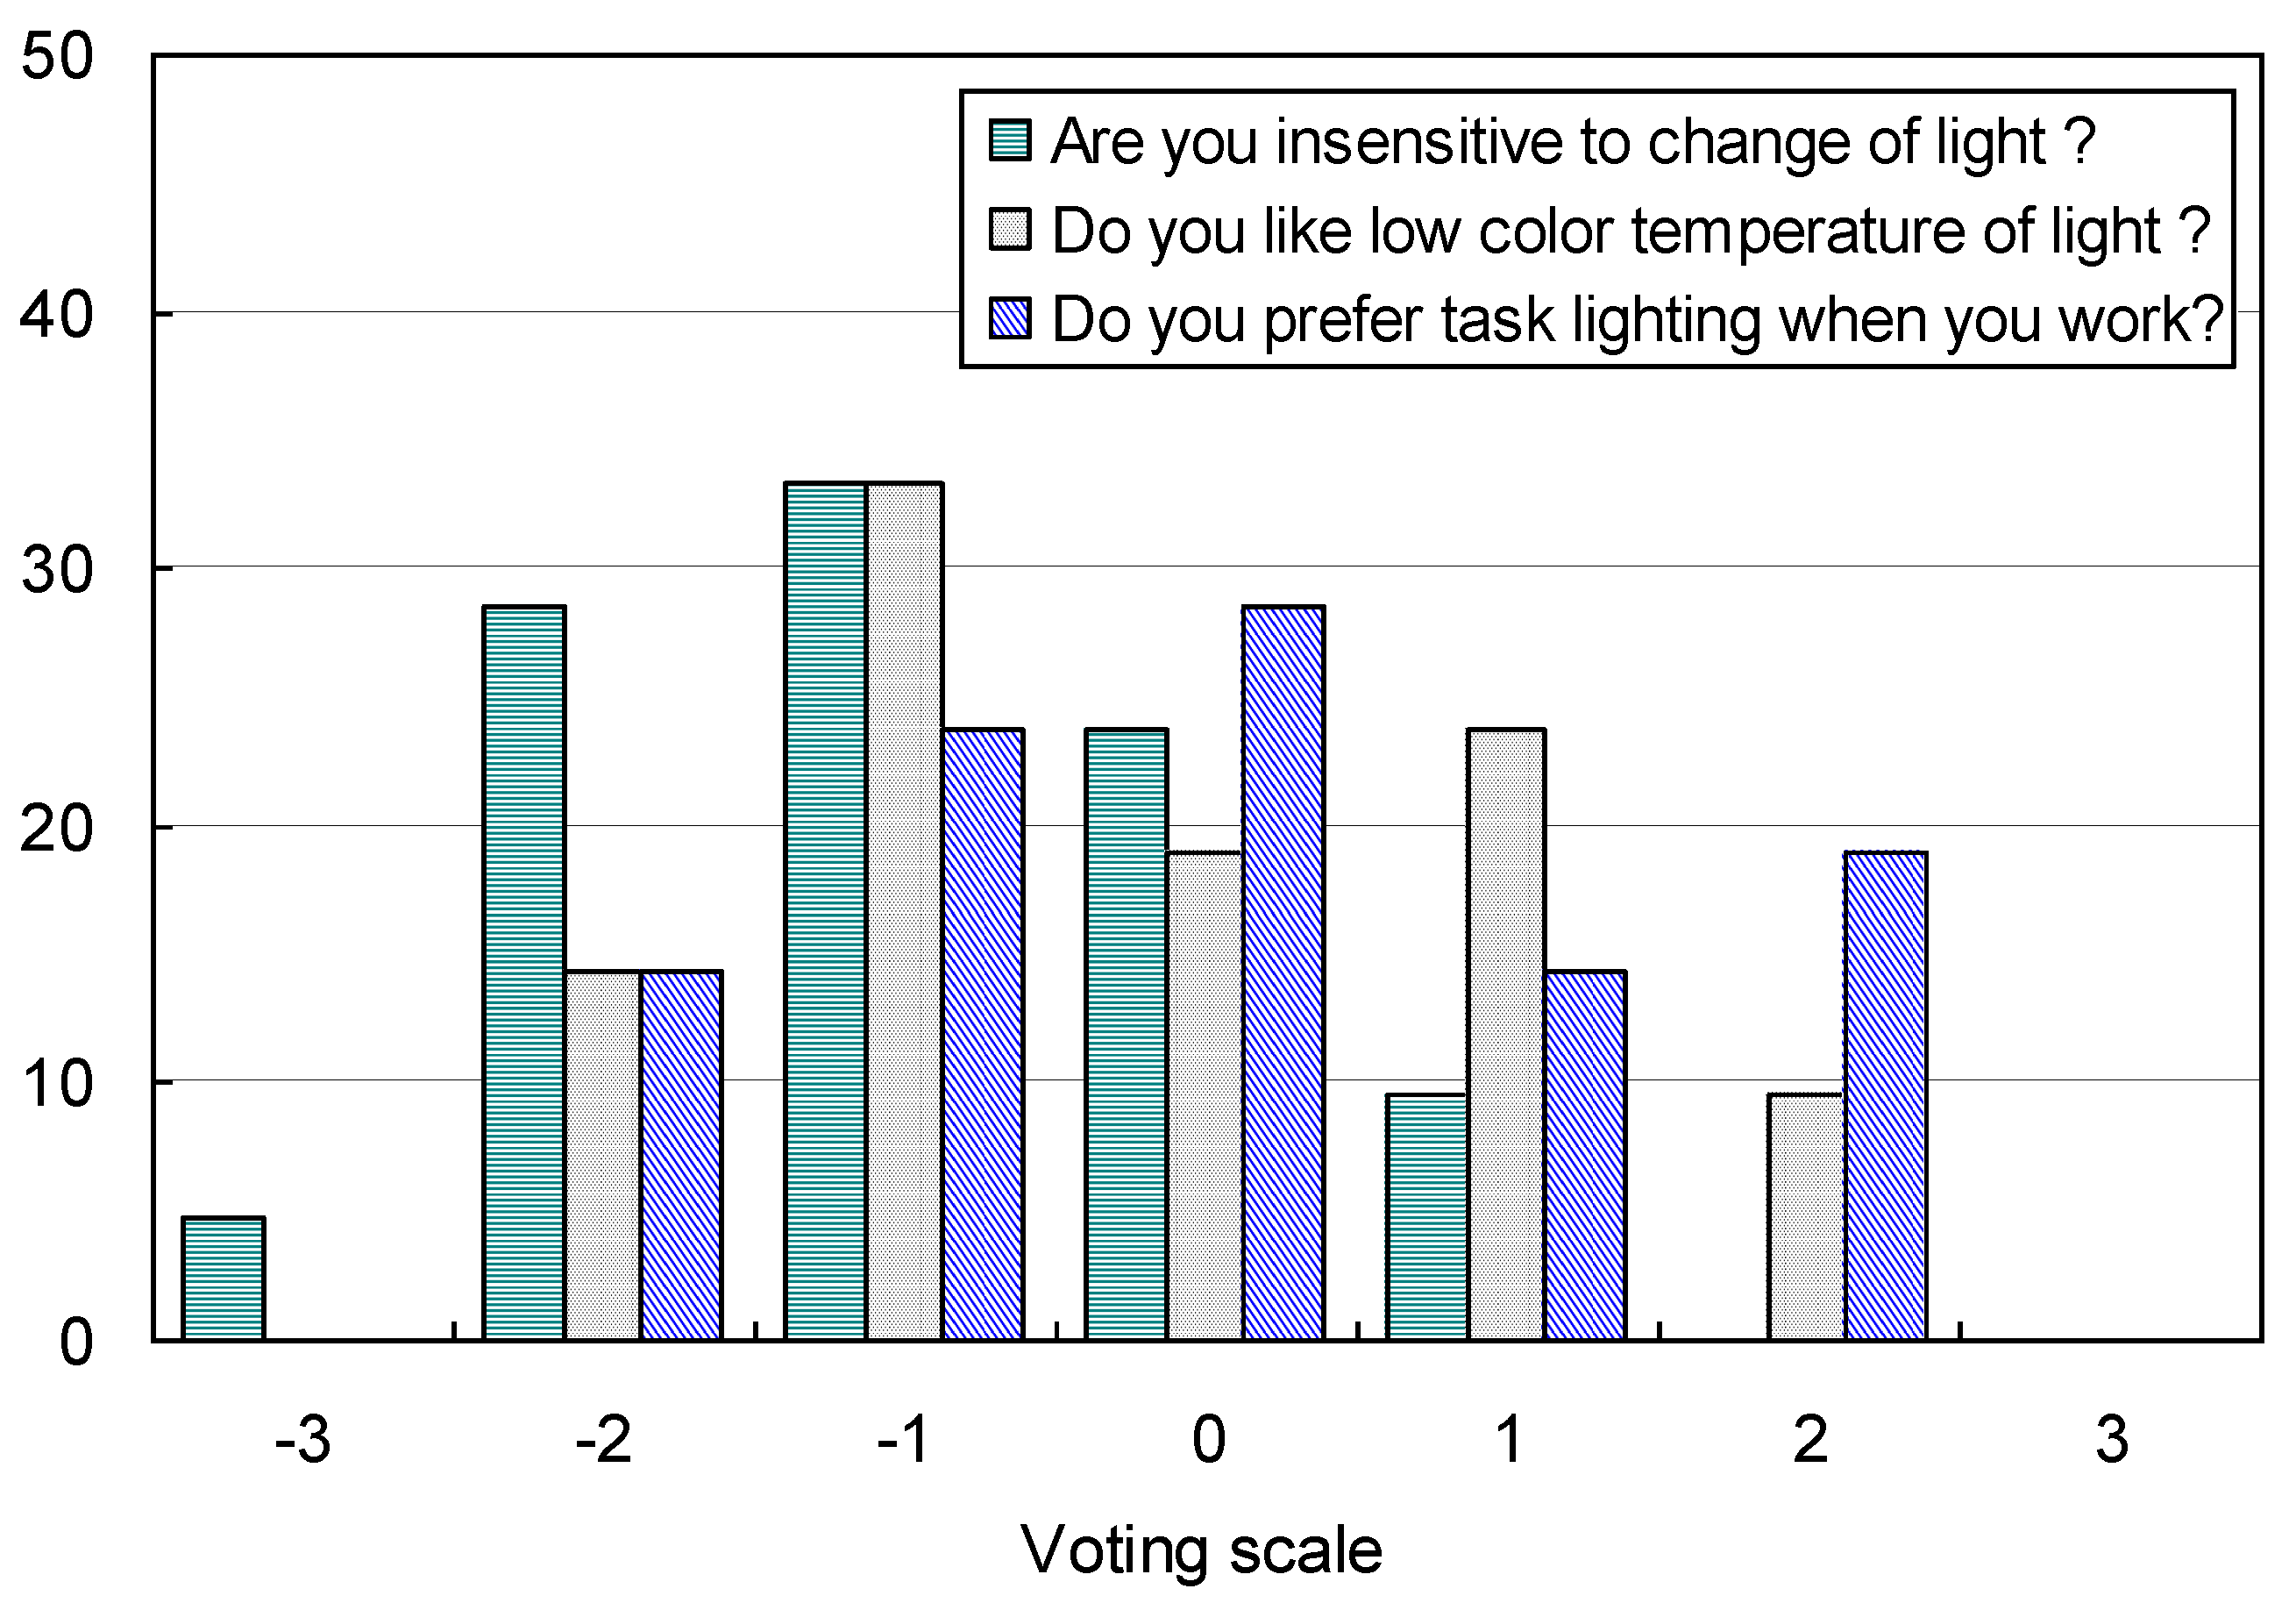Click the blue hatched bar at voting scale 2
The height and width of the screenshot is (1603, 2296).
tap(1885, 1095)
